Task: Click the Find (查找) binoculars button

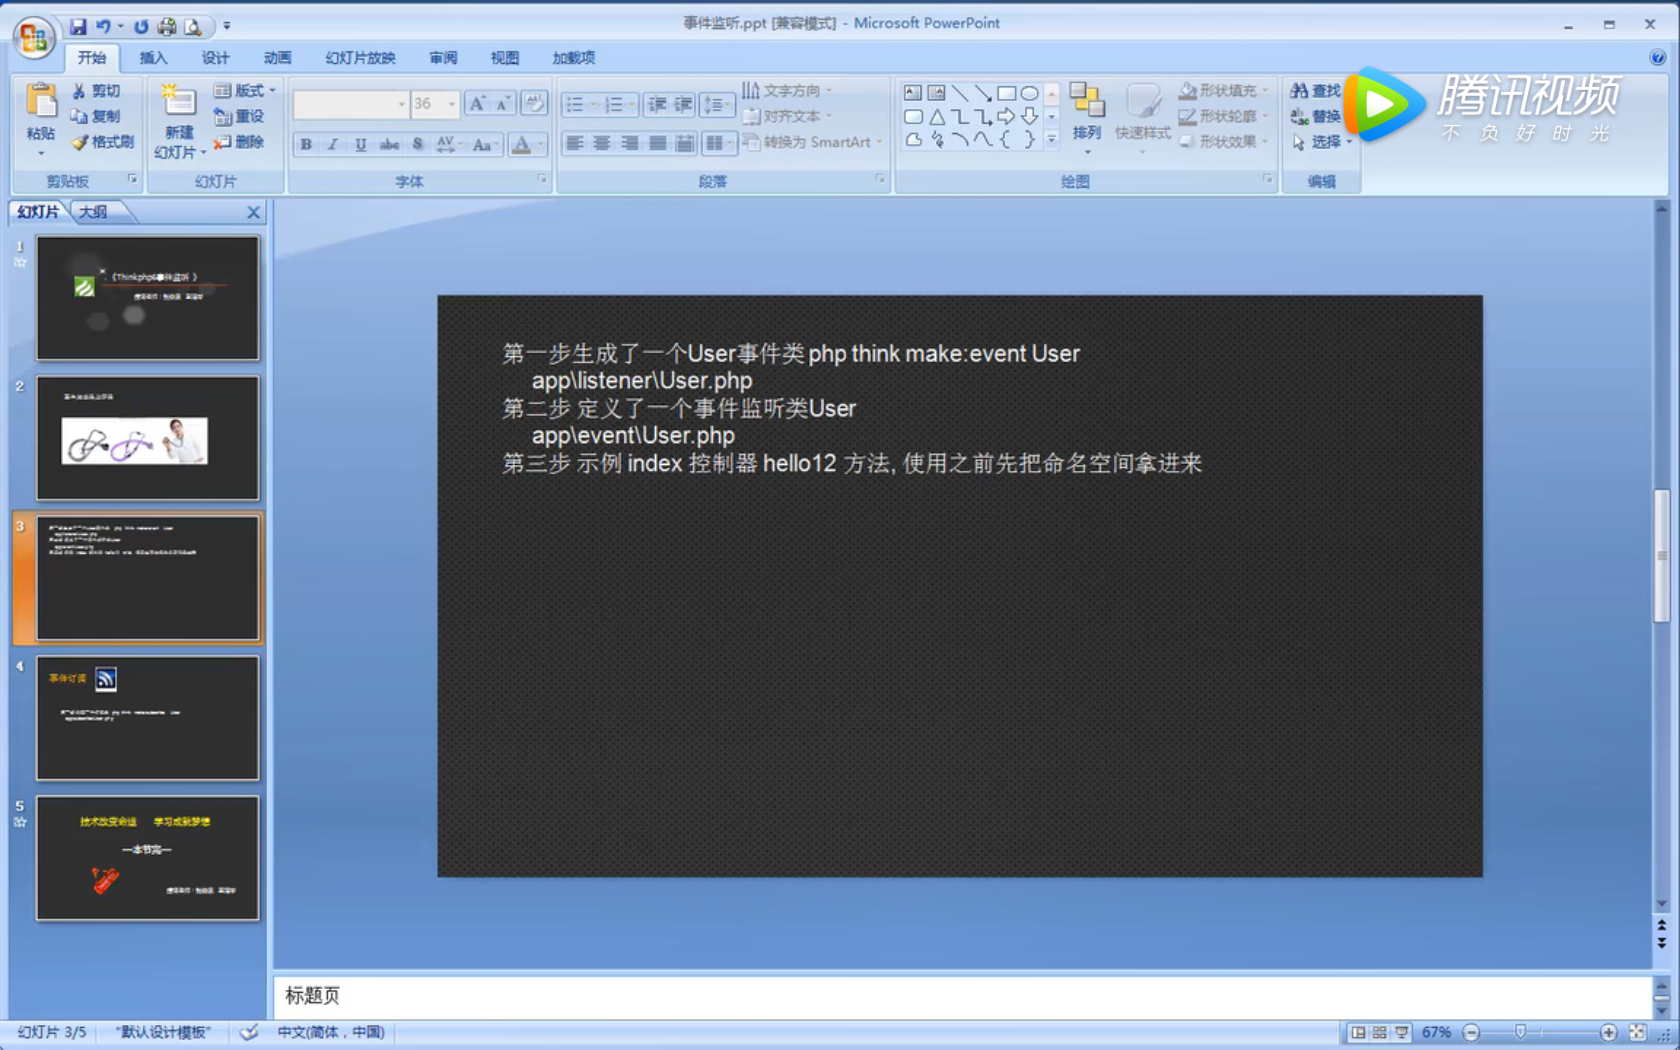Action: (1314, 91)
